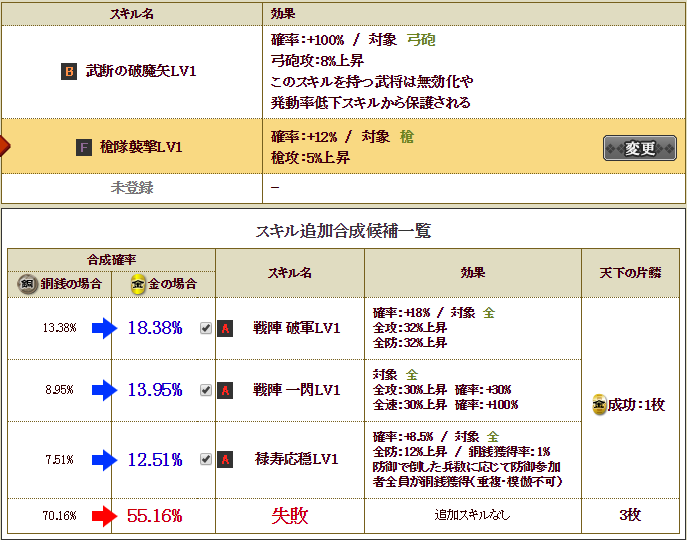Click the 弓砲攻:8%上昇 effect line
687x540 pixels.
pos(318,61)
